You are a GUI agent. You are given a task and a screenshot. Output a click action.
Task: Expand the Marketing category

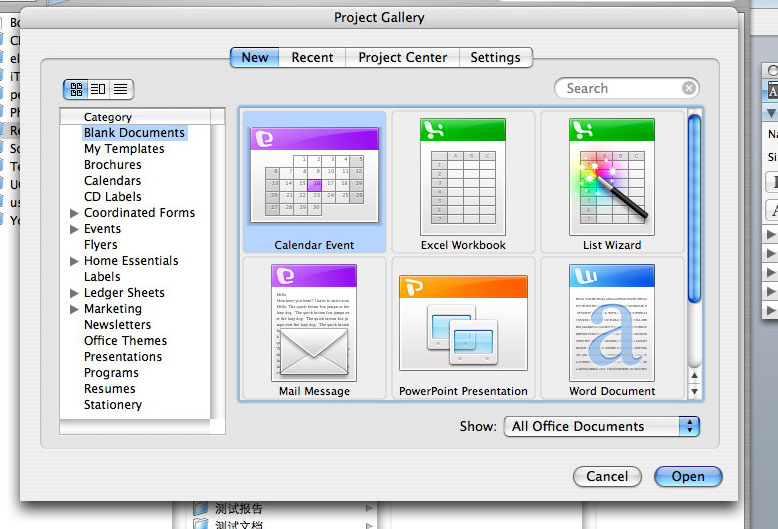[74, 309]
